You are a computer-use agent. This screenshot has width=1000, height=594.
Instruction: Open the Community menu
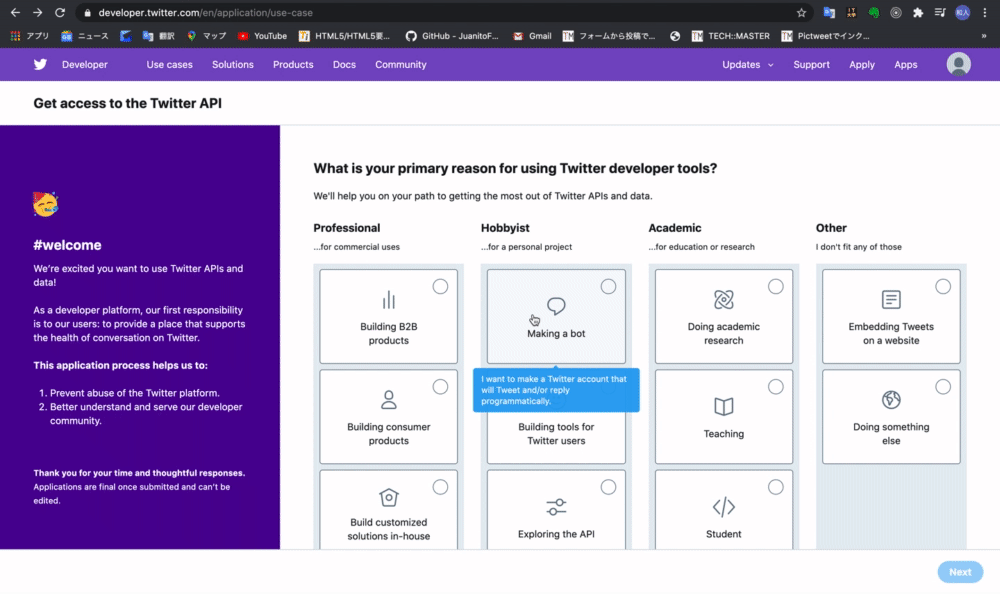click(401, 64)
